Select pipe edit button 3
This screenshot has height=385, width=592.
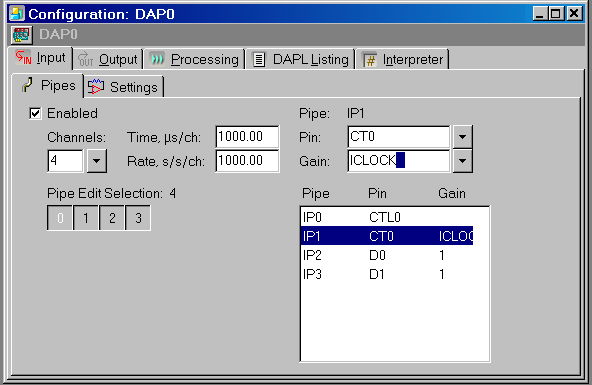click(x=138, y=218)
